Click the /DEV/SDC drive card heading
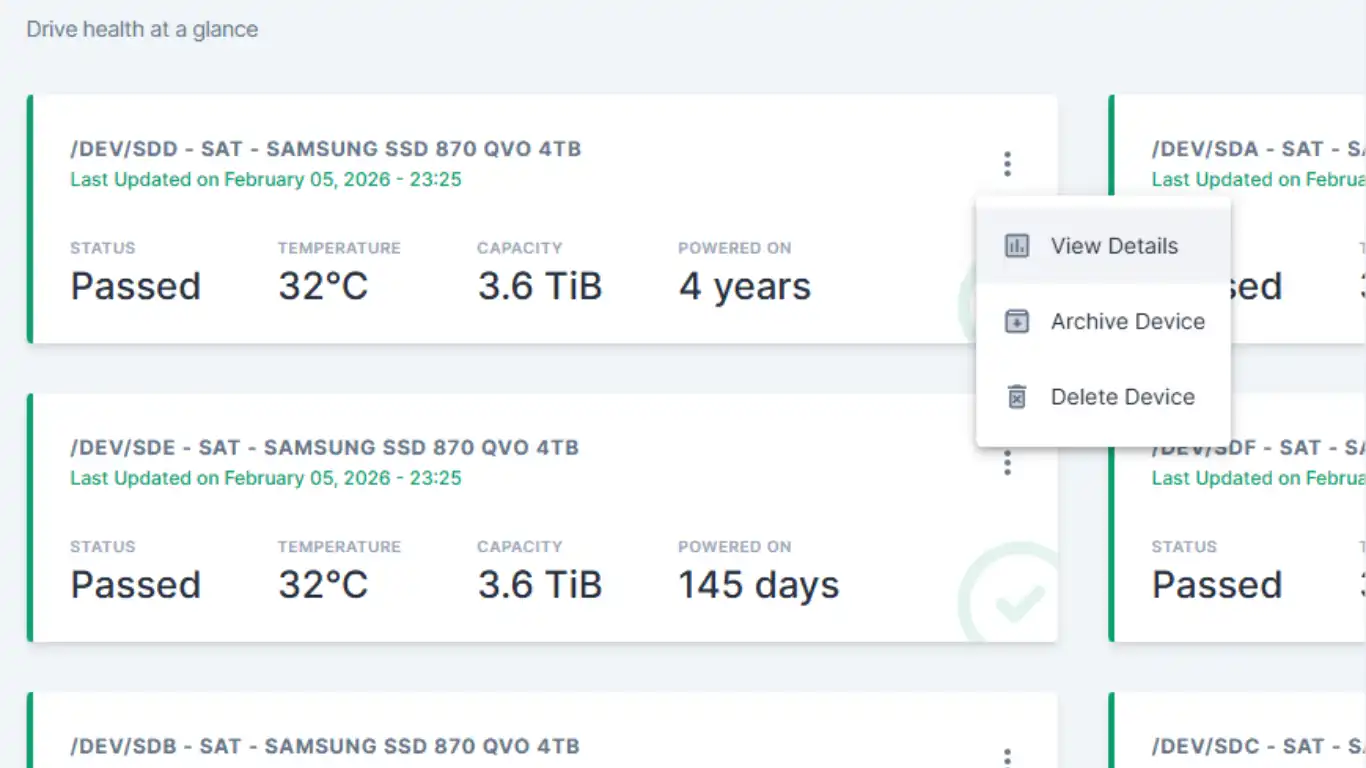The height and width of the screenshot is (768, 1366). click(1257, 747)
